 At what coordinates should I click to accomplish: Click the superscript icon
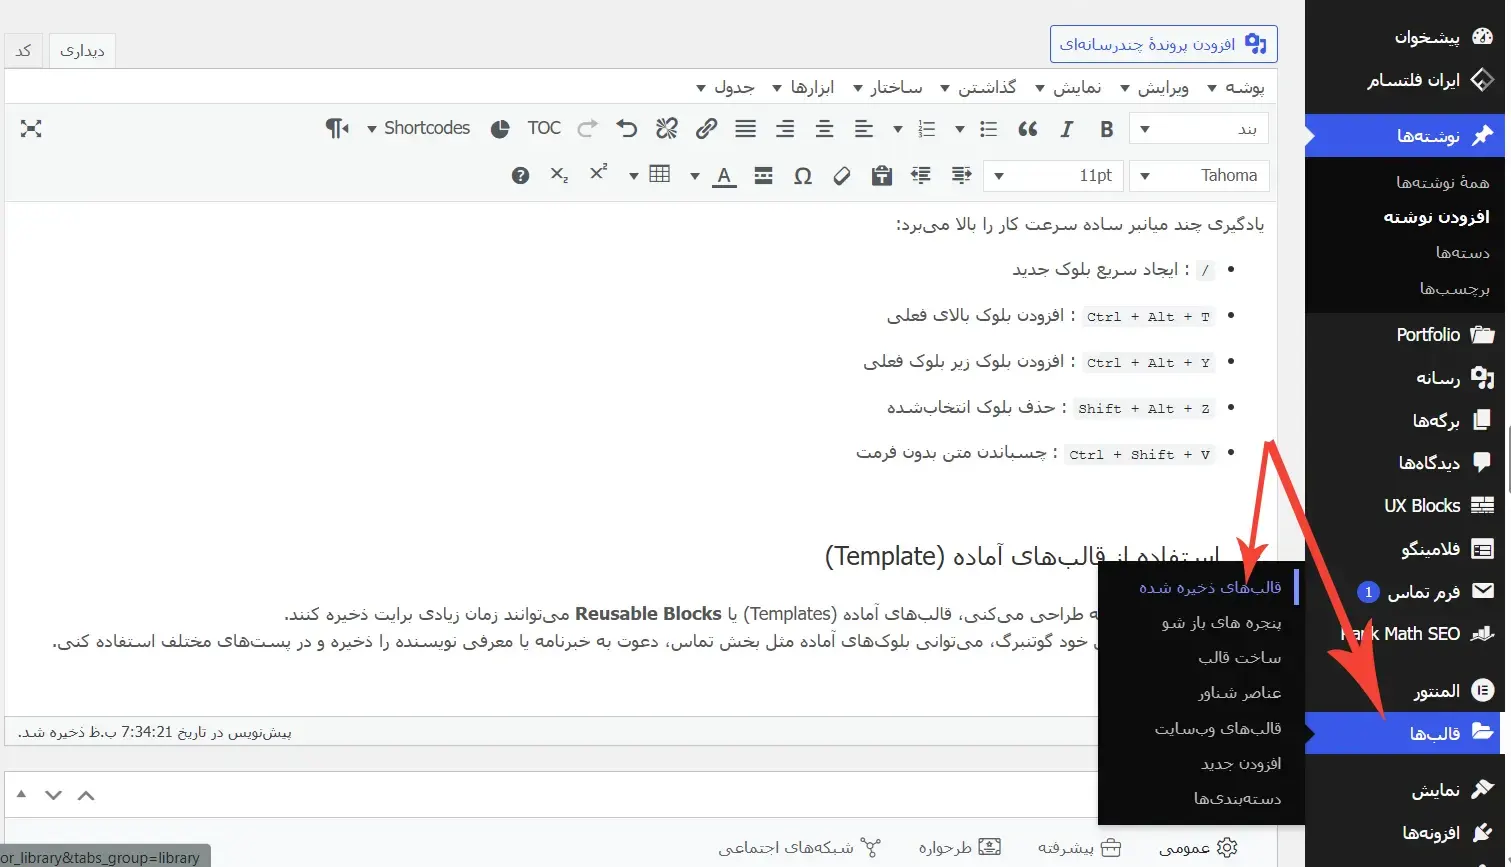pyautogui.click(x=598, y=174)
